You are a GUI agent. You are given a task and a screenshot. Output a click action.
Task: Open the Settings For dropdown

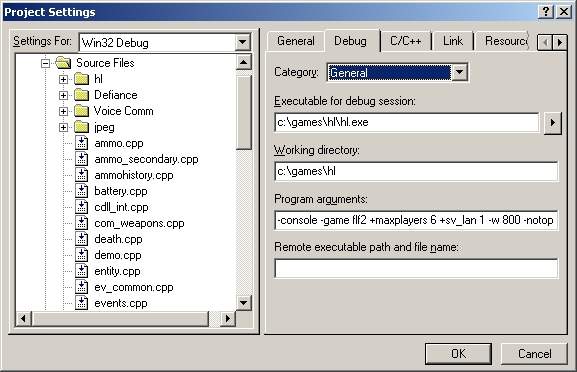pyautogui.click(x=243, y=42)
